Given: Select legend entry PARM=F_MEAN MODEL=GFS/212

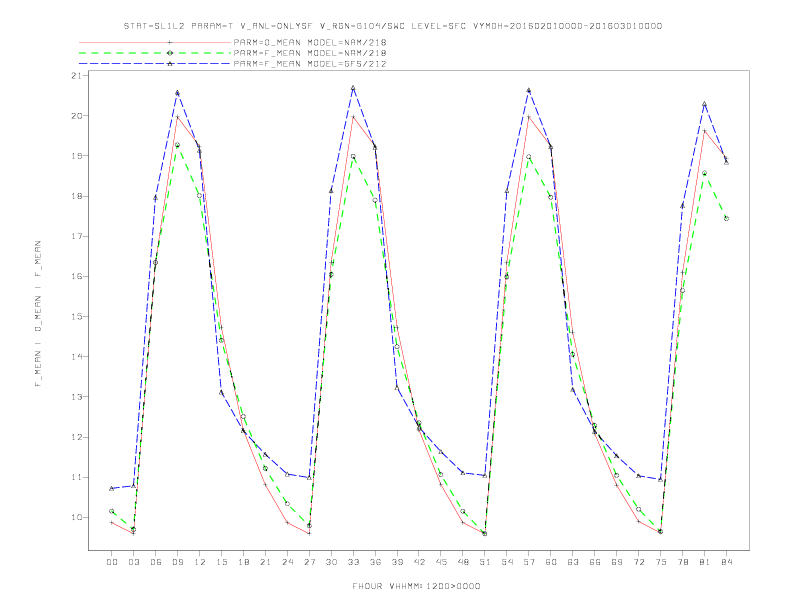Looking at the screenshot, I should click(310, 64).
